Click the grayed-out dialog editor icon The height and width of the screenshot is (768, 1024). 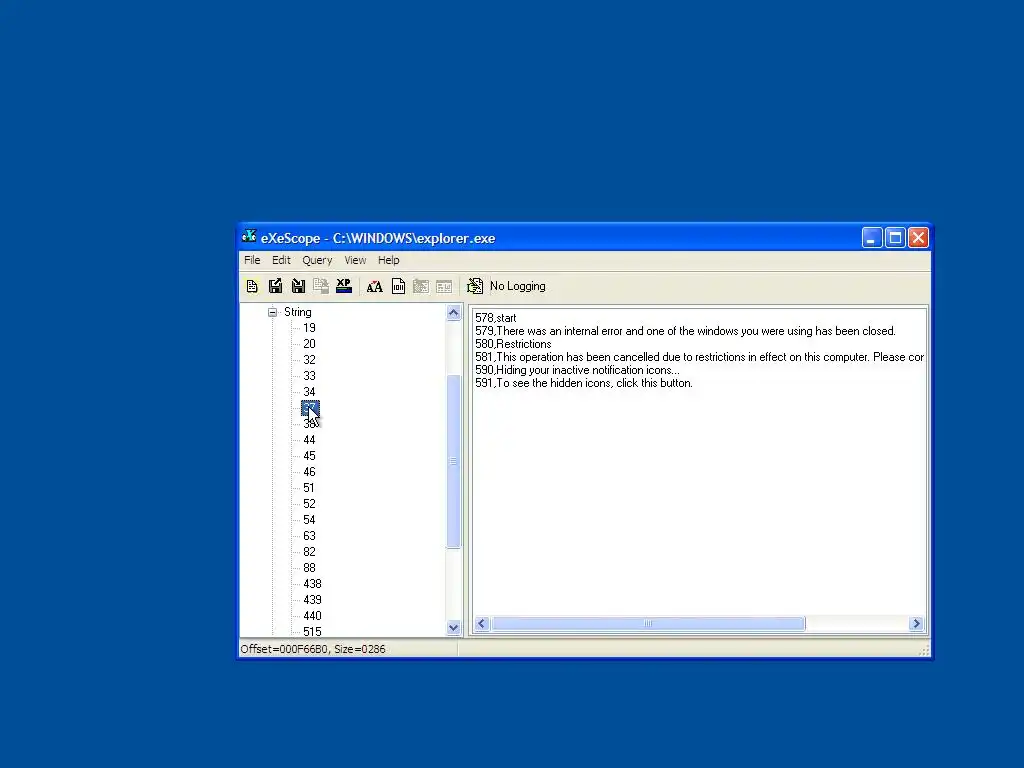[421, 286]
